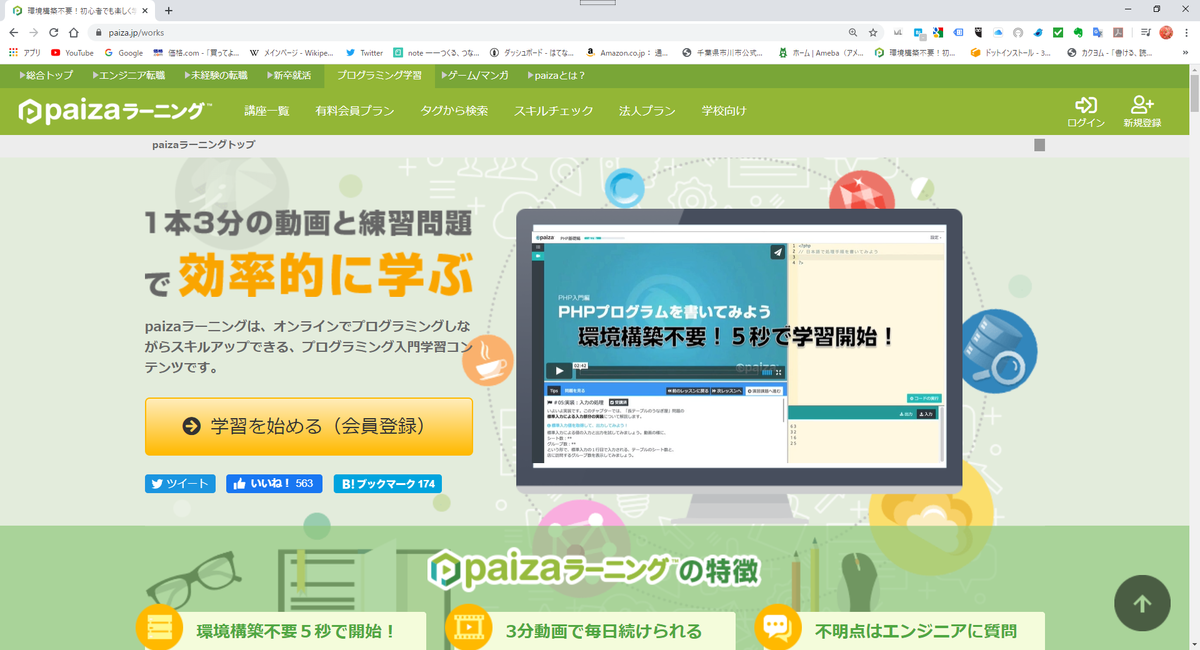Viewport: 1200px width, 650px height.
Task: Open the アプリ apps grid shortcut
Action: [x=25, y=52]
